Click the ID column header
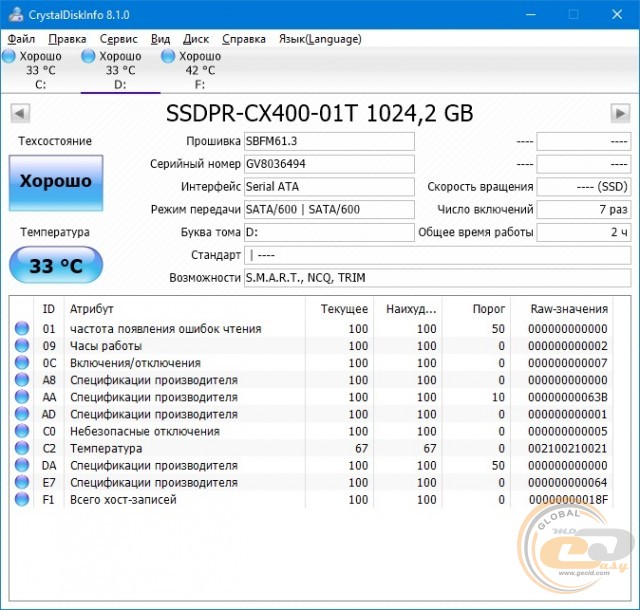This screenshot has height=610, width=640. [x=49, y=309]
